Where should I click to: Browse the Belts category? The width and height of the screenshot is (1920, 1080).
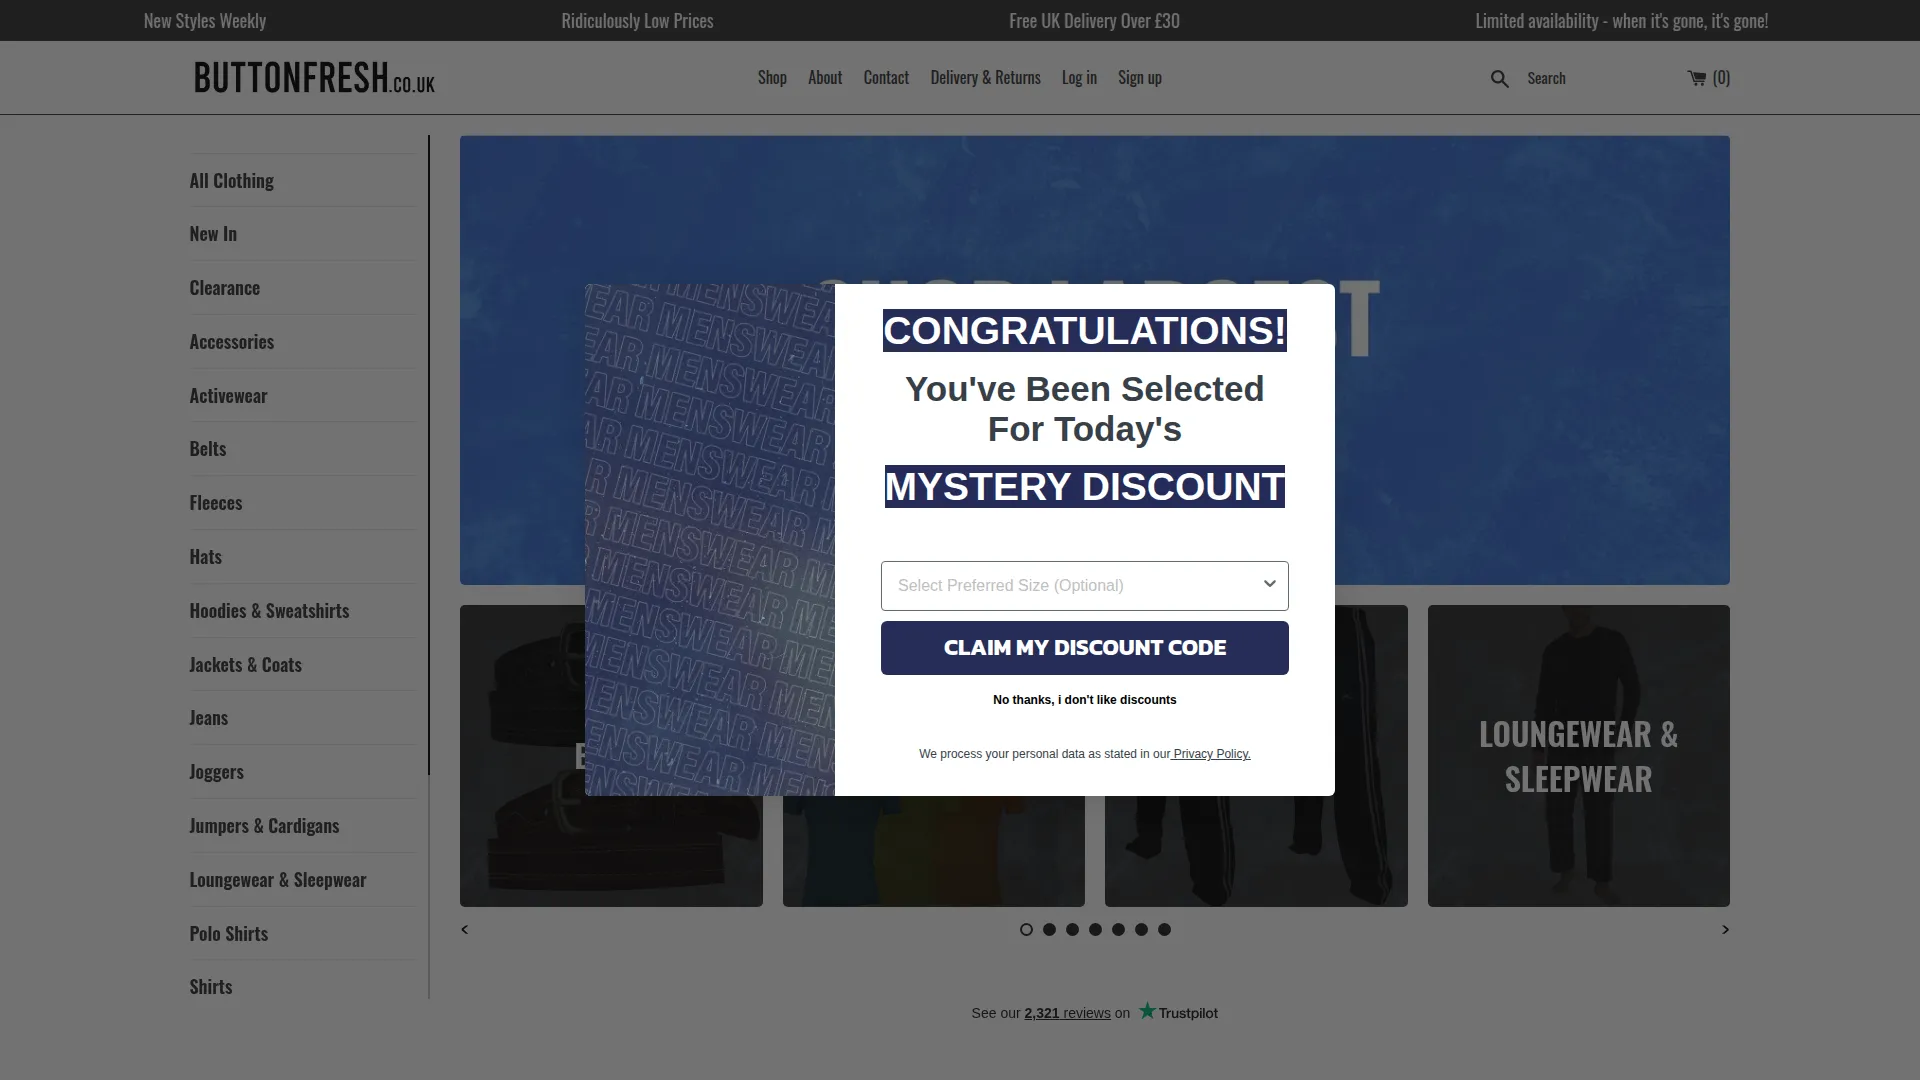(208, 449)
